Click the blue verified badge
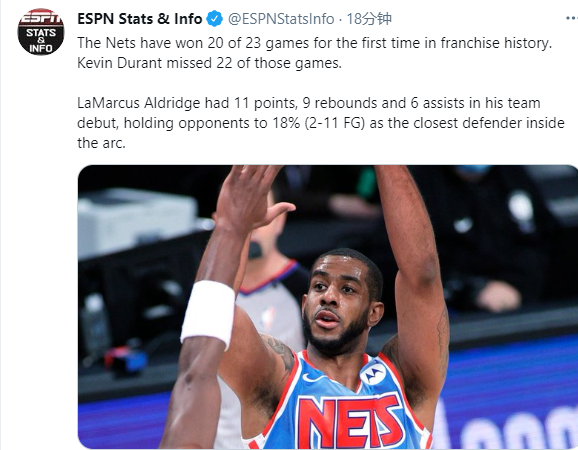Viewport: 578px width, 450px height. click(215, 19)
